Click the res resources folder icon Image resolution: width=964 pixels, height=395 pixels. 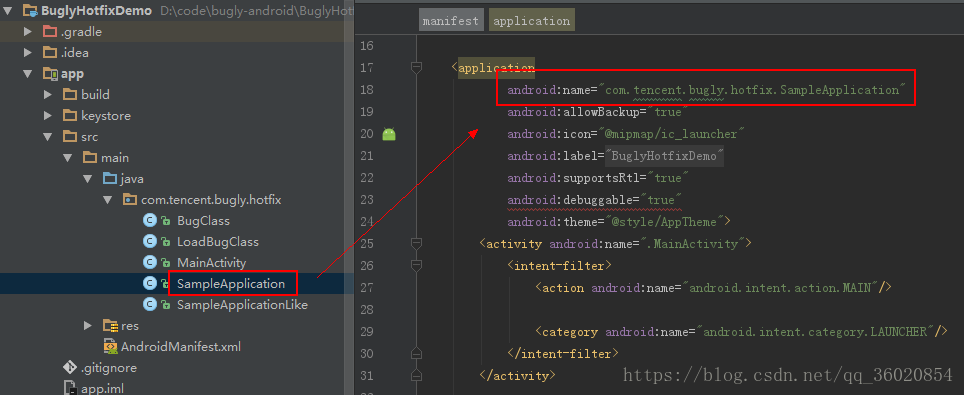pos(111,325)
